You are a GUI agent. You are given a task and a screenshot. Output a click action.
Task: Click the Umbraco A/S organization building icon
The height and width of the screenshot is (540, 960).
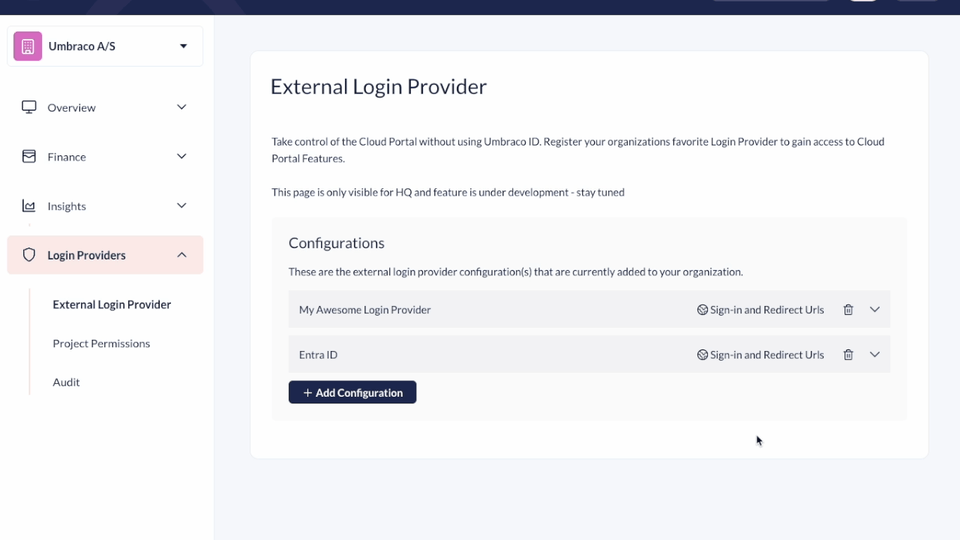pos(28,46)
